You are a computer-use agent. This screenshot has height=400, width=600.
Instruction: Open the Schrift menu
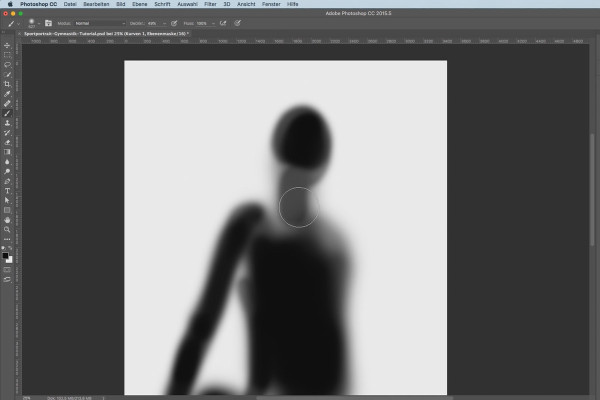[x=162, y=4]
